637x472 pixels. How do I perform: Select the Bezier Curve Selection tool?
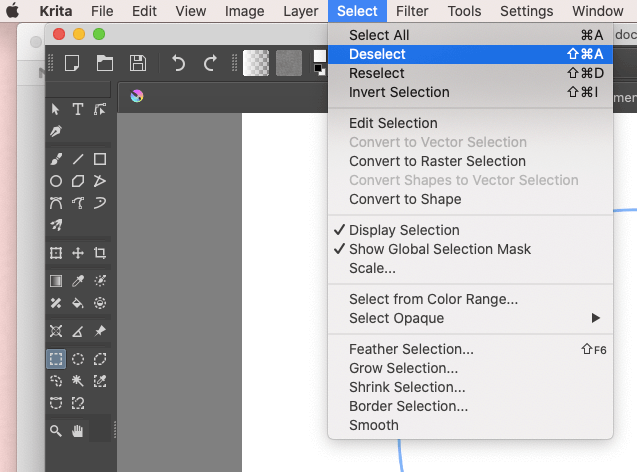point(56,403)
